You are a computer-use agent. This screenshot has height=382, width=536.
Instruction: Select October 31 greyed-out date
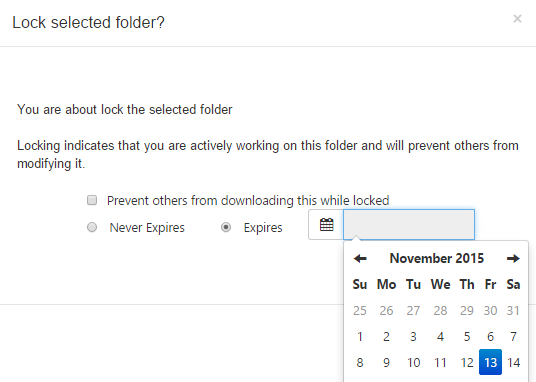pyautogui.click(x=513, y=311)
